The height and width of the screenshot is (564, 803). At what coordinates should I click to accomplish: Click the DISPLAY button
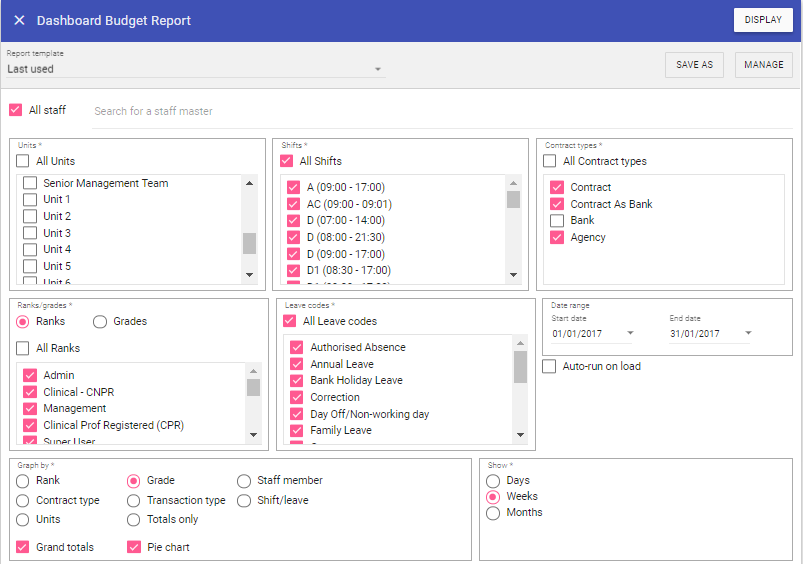(x=763, y=20)
